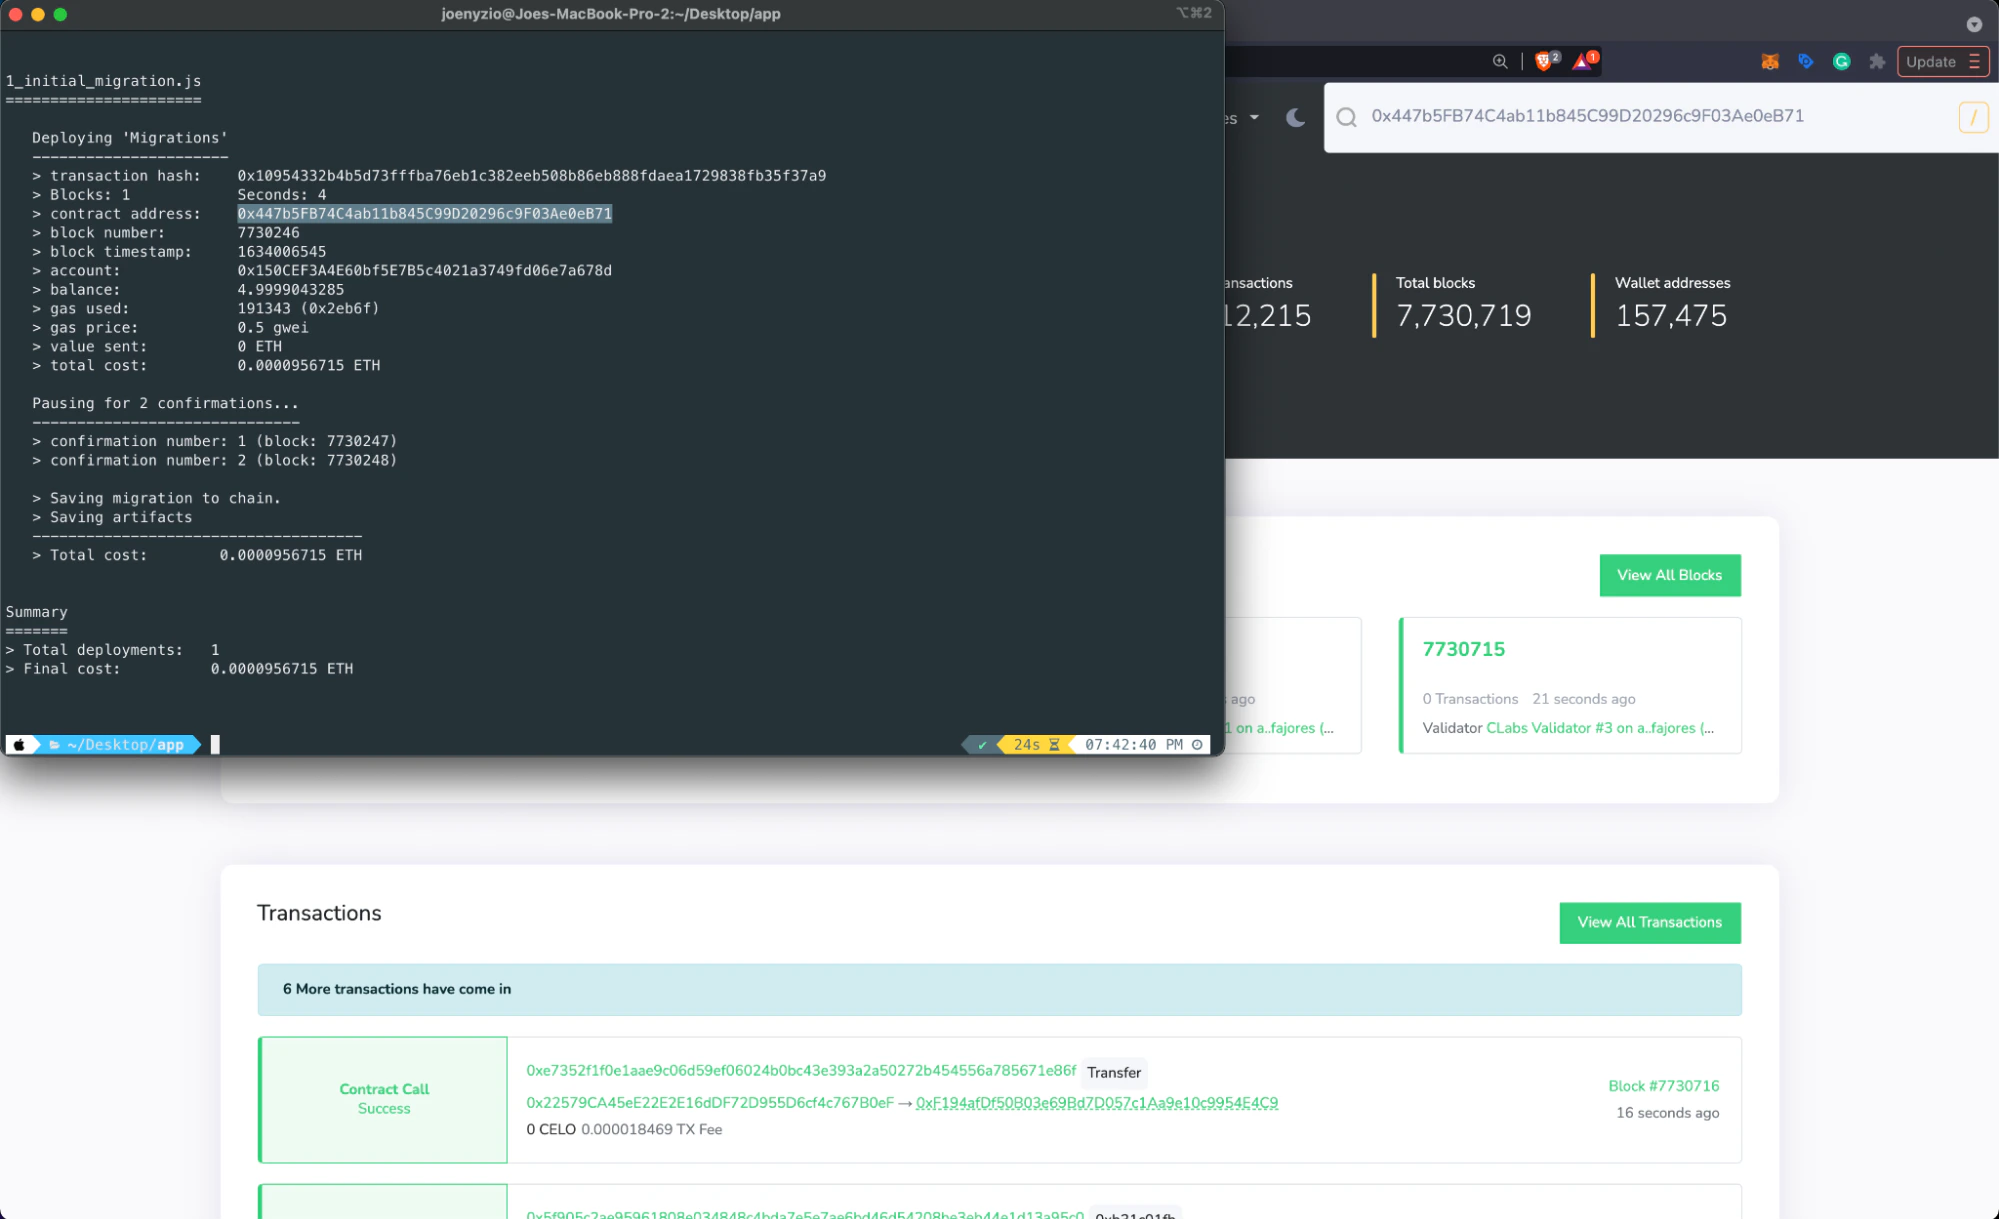Viewport: 1999px width, 1220px height.
Task: Click the clock icon in terminal status bar
Action: point(1197,744)
